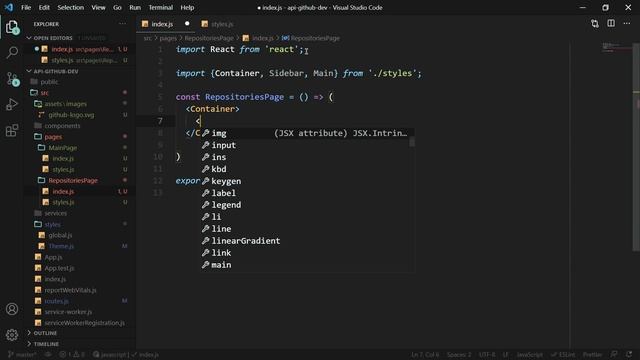Screen dimensions: 640x360
Task: Click the RepositoriesPage breadcrumb folder
Action: pyautogui.click(x=209, y=38)
